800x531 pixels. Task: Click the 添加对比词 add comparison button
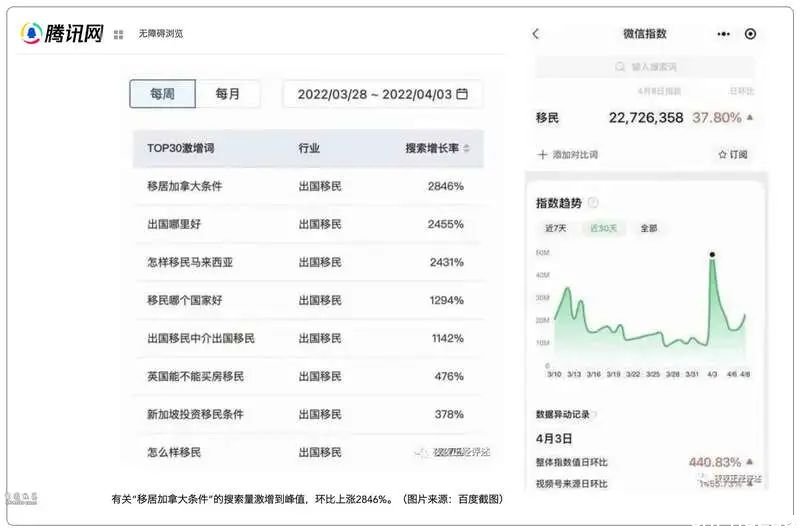568,155
